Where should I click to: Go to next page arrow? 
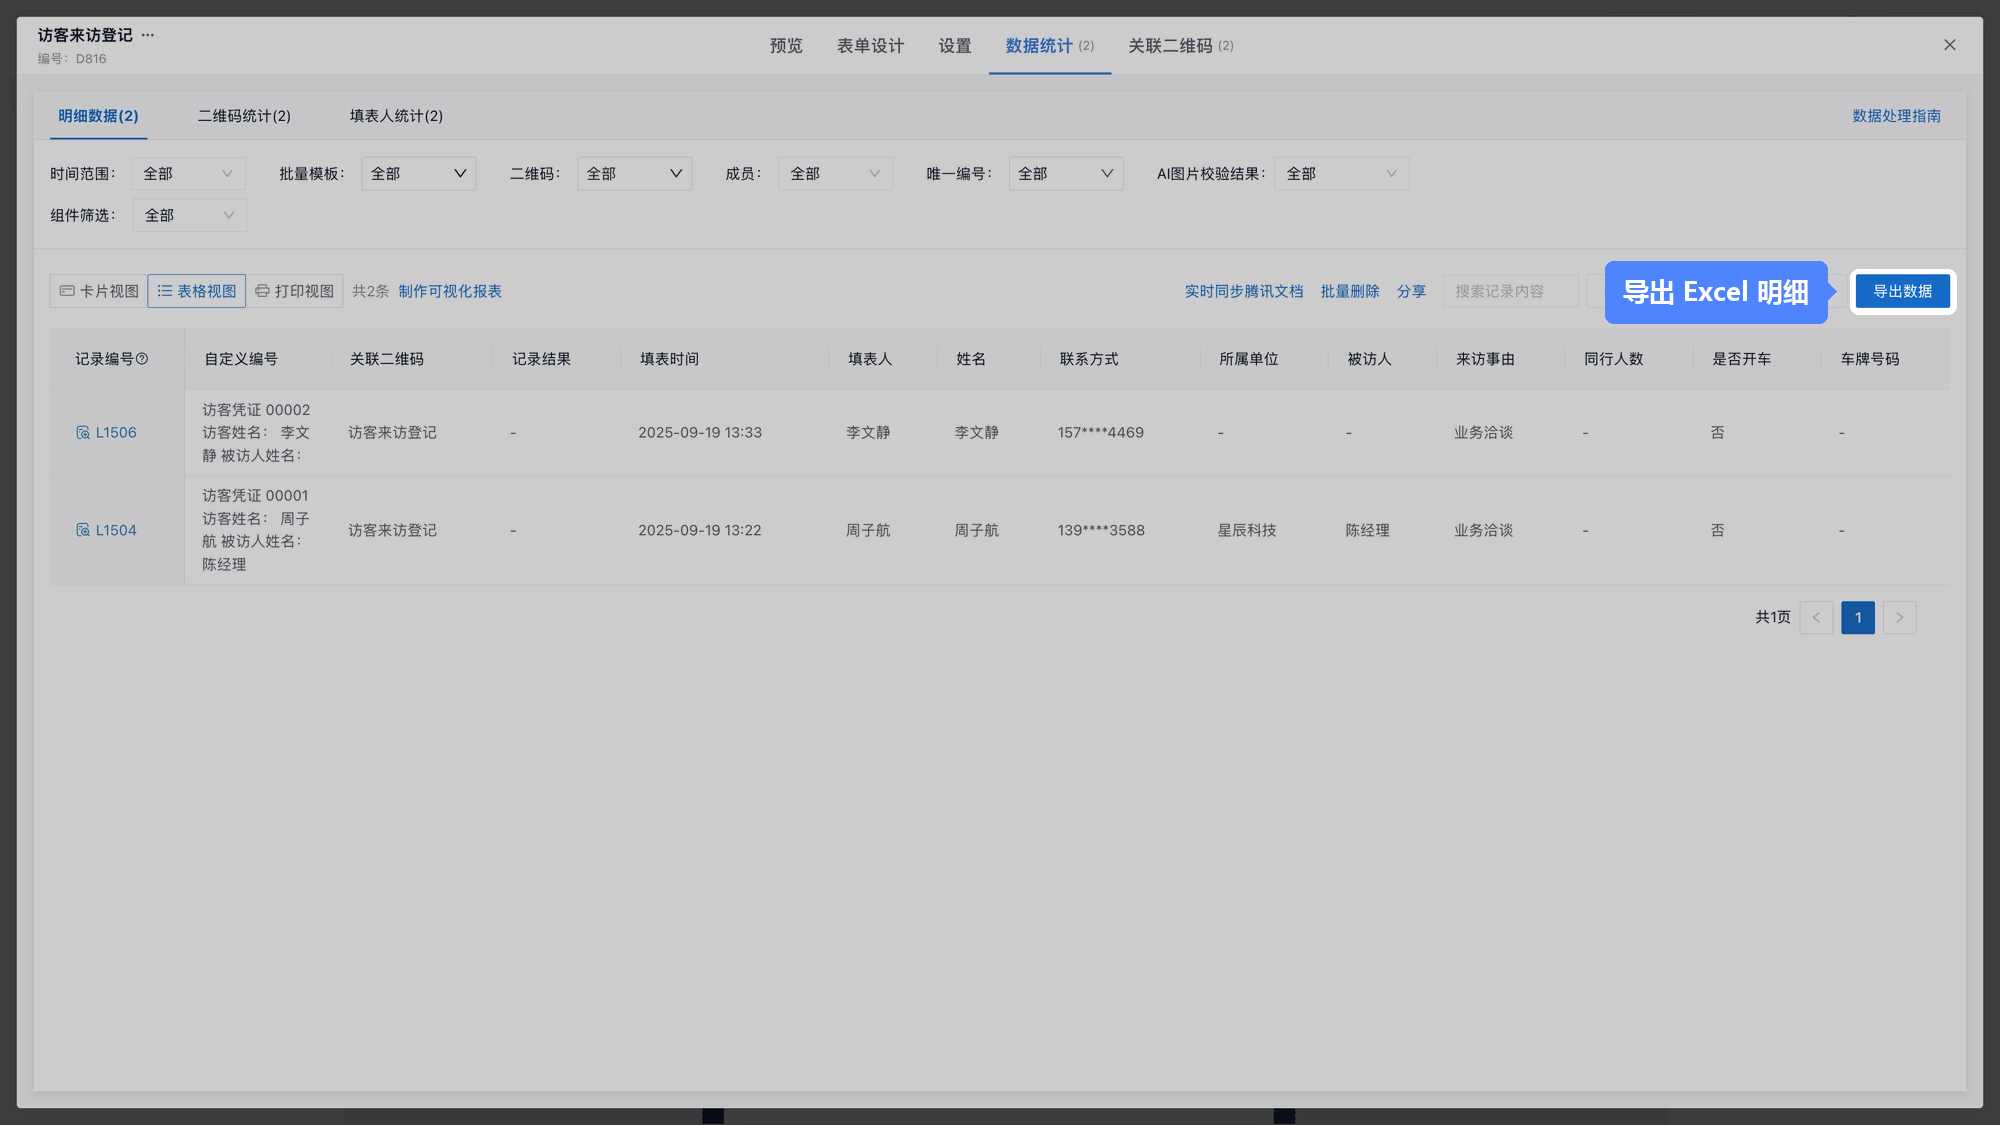click(1899, 617)
